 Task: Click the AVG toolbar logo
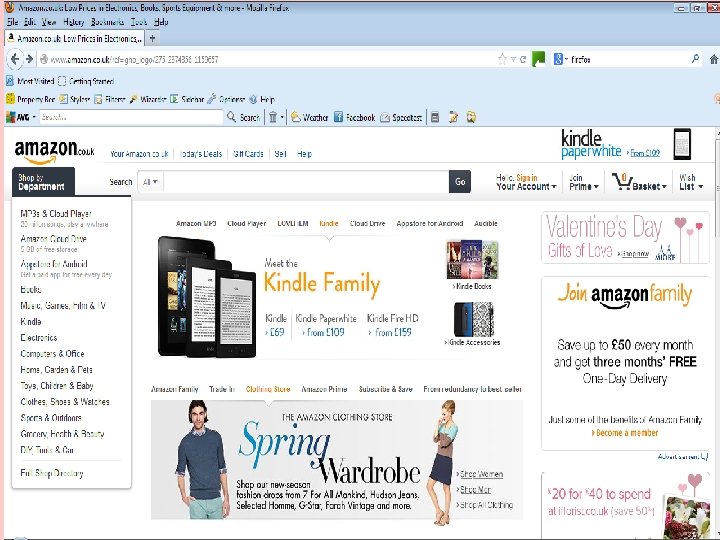(x=17, y=117)
